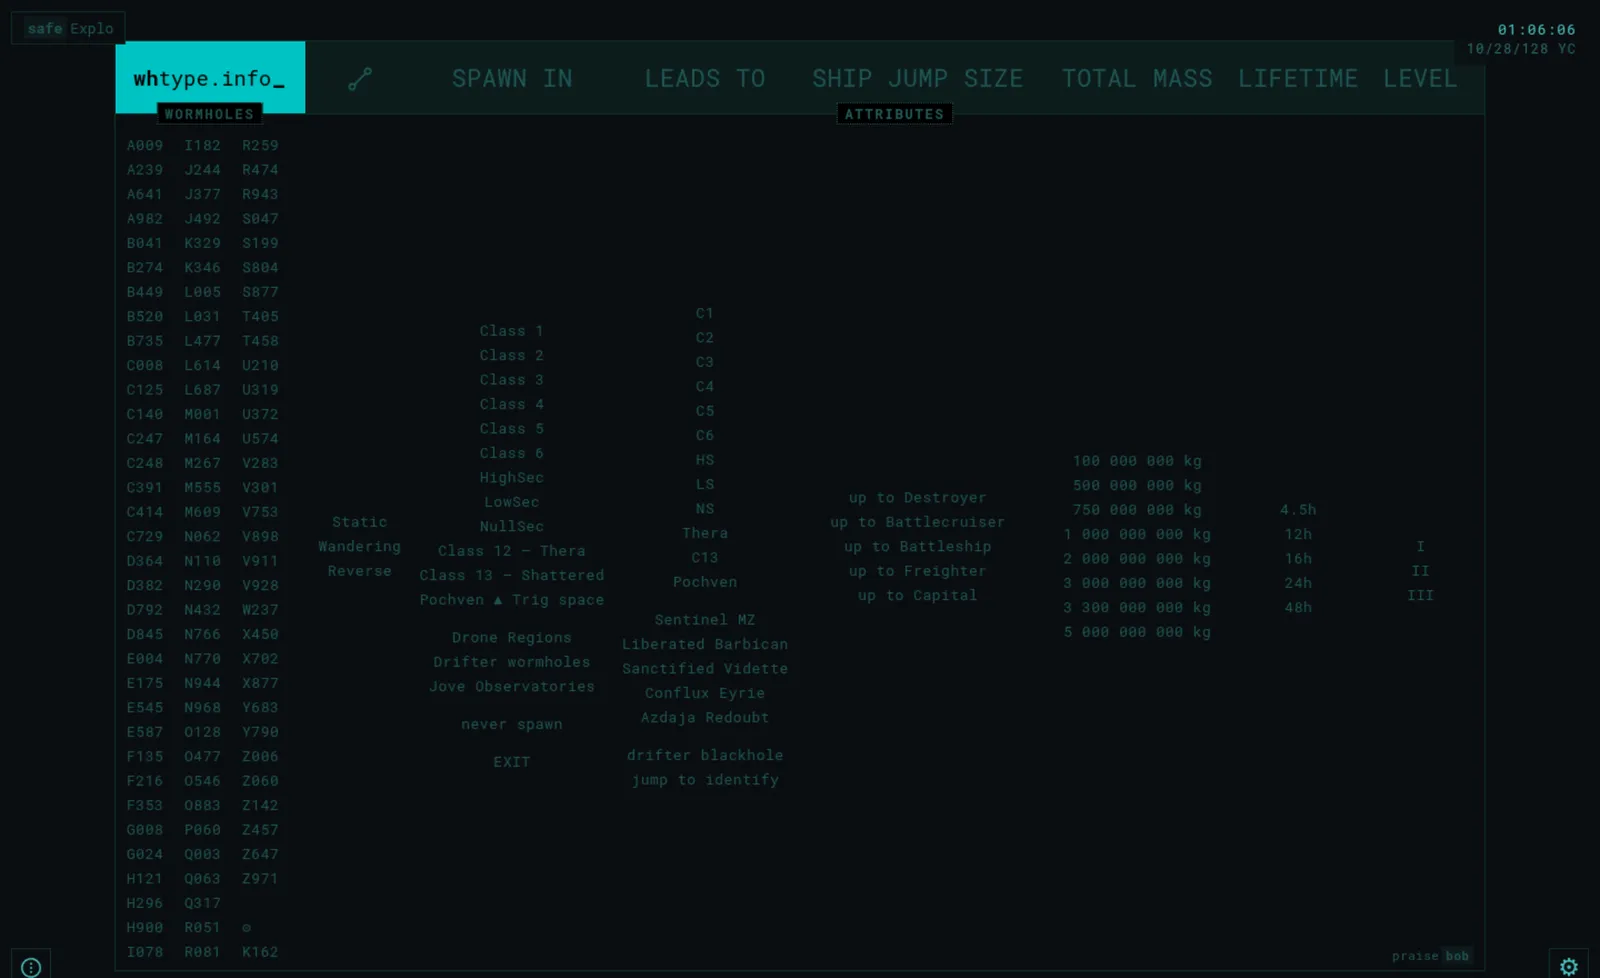
Task: Click the praise bob link
Action: [1431, 956]
